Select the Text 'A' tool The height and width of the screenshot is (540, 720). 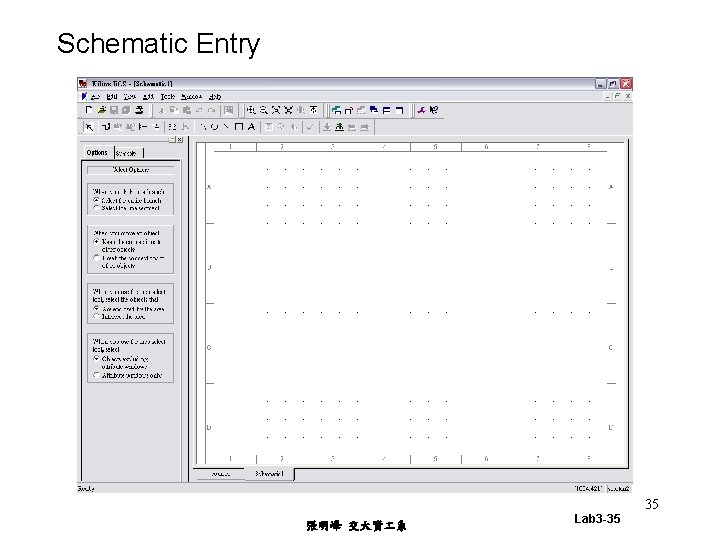[251, 127]
